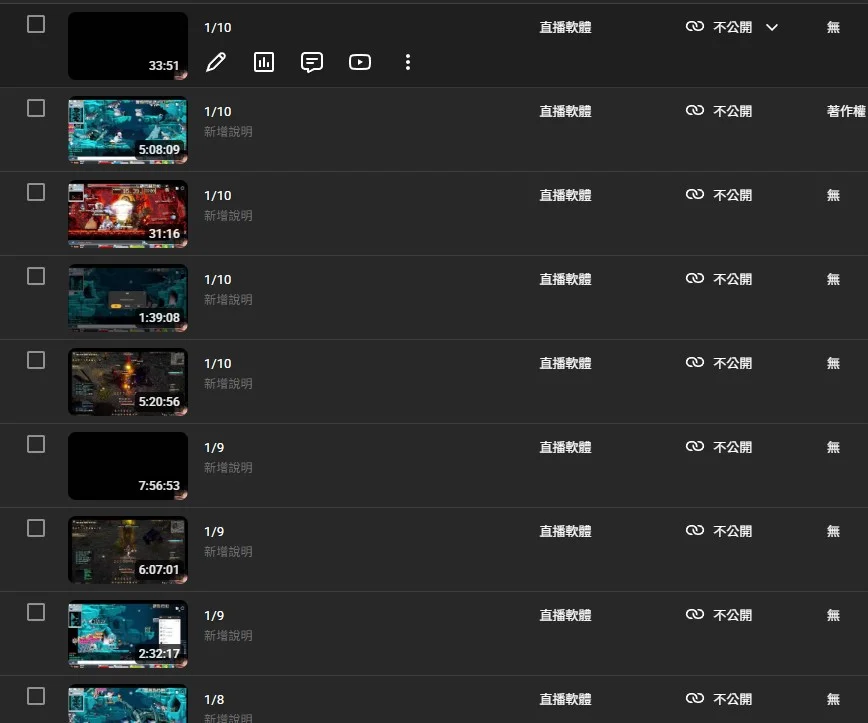Viewport: 868px width, 723px height.
Task: Click the 著作權 restriction on the 5:08:09 video
Action: [x=846, y=111]
